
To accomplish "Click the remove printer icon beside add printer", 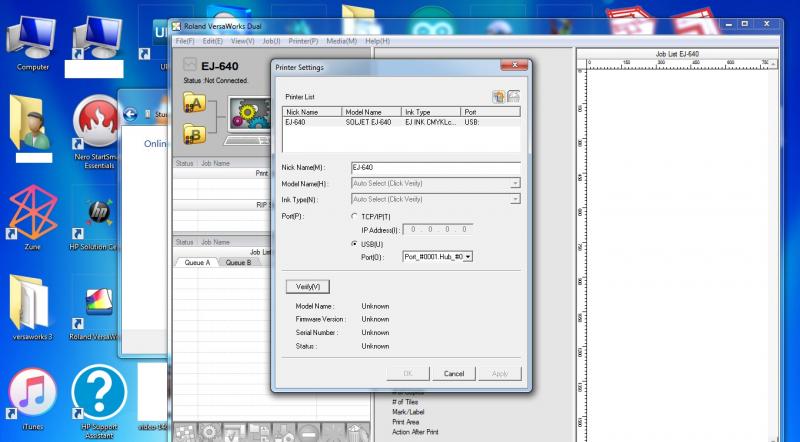I will point(513,96).
